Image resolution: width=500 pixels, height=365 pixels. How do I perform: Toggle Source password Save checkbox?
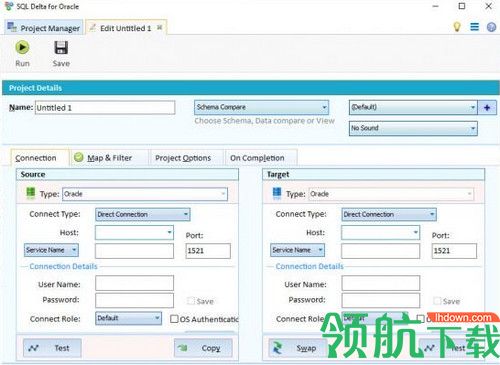(x=191, y=301)
